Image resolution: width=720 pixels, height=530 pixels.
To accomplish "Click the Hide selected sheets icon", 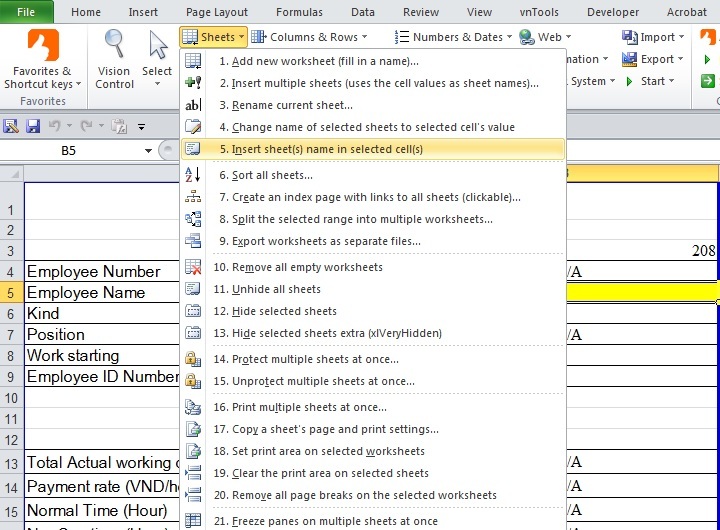I will (193, 311).
